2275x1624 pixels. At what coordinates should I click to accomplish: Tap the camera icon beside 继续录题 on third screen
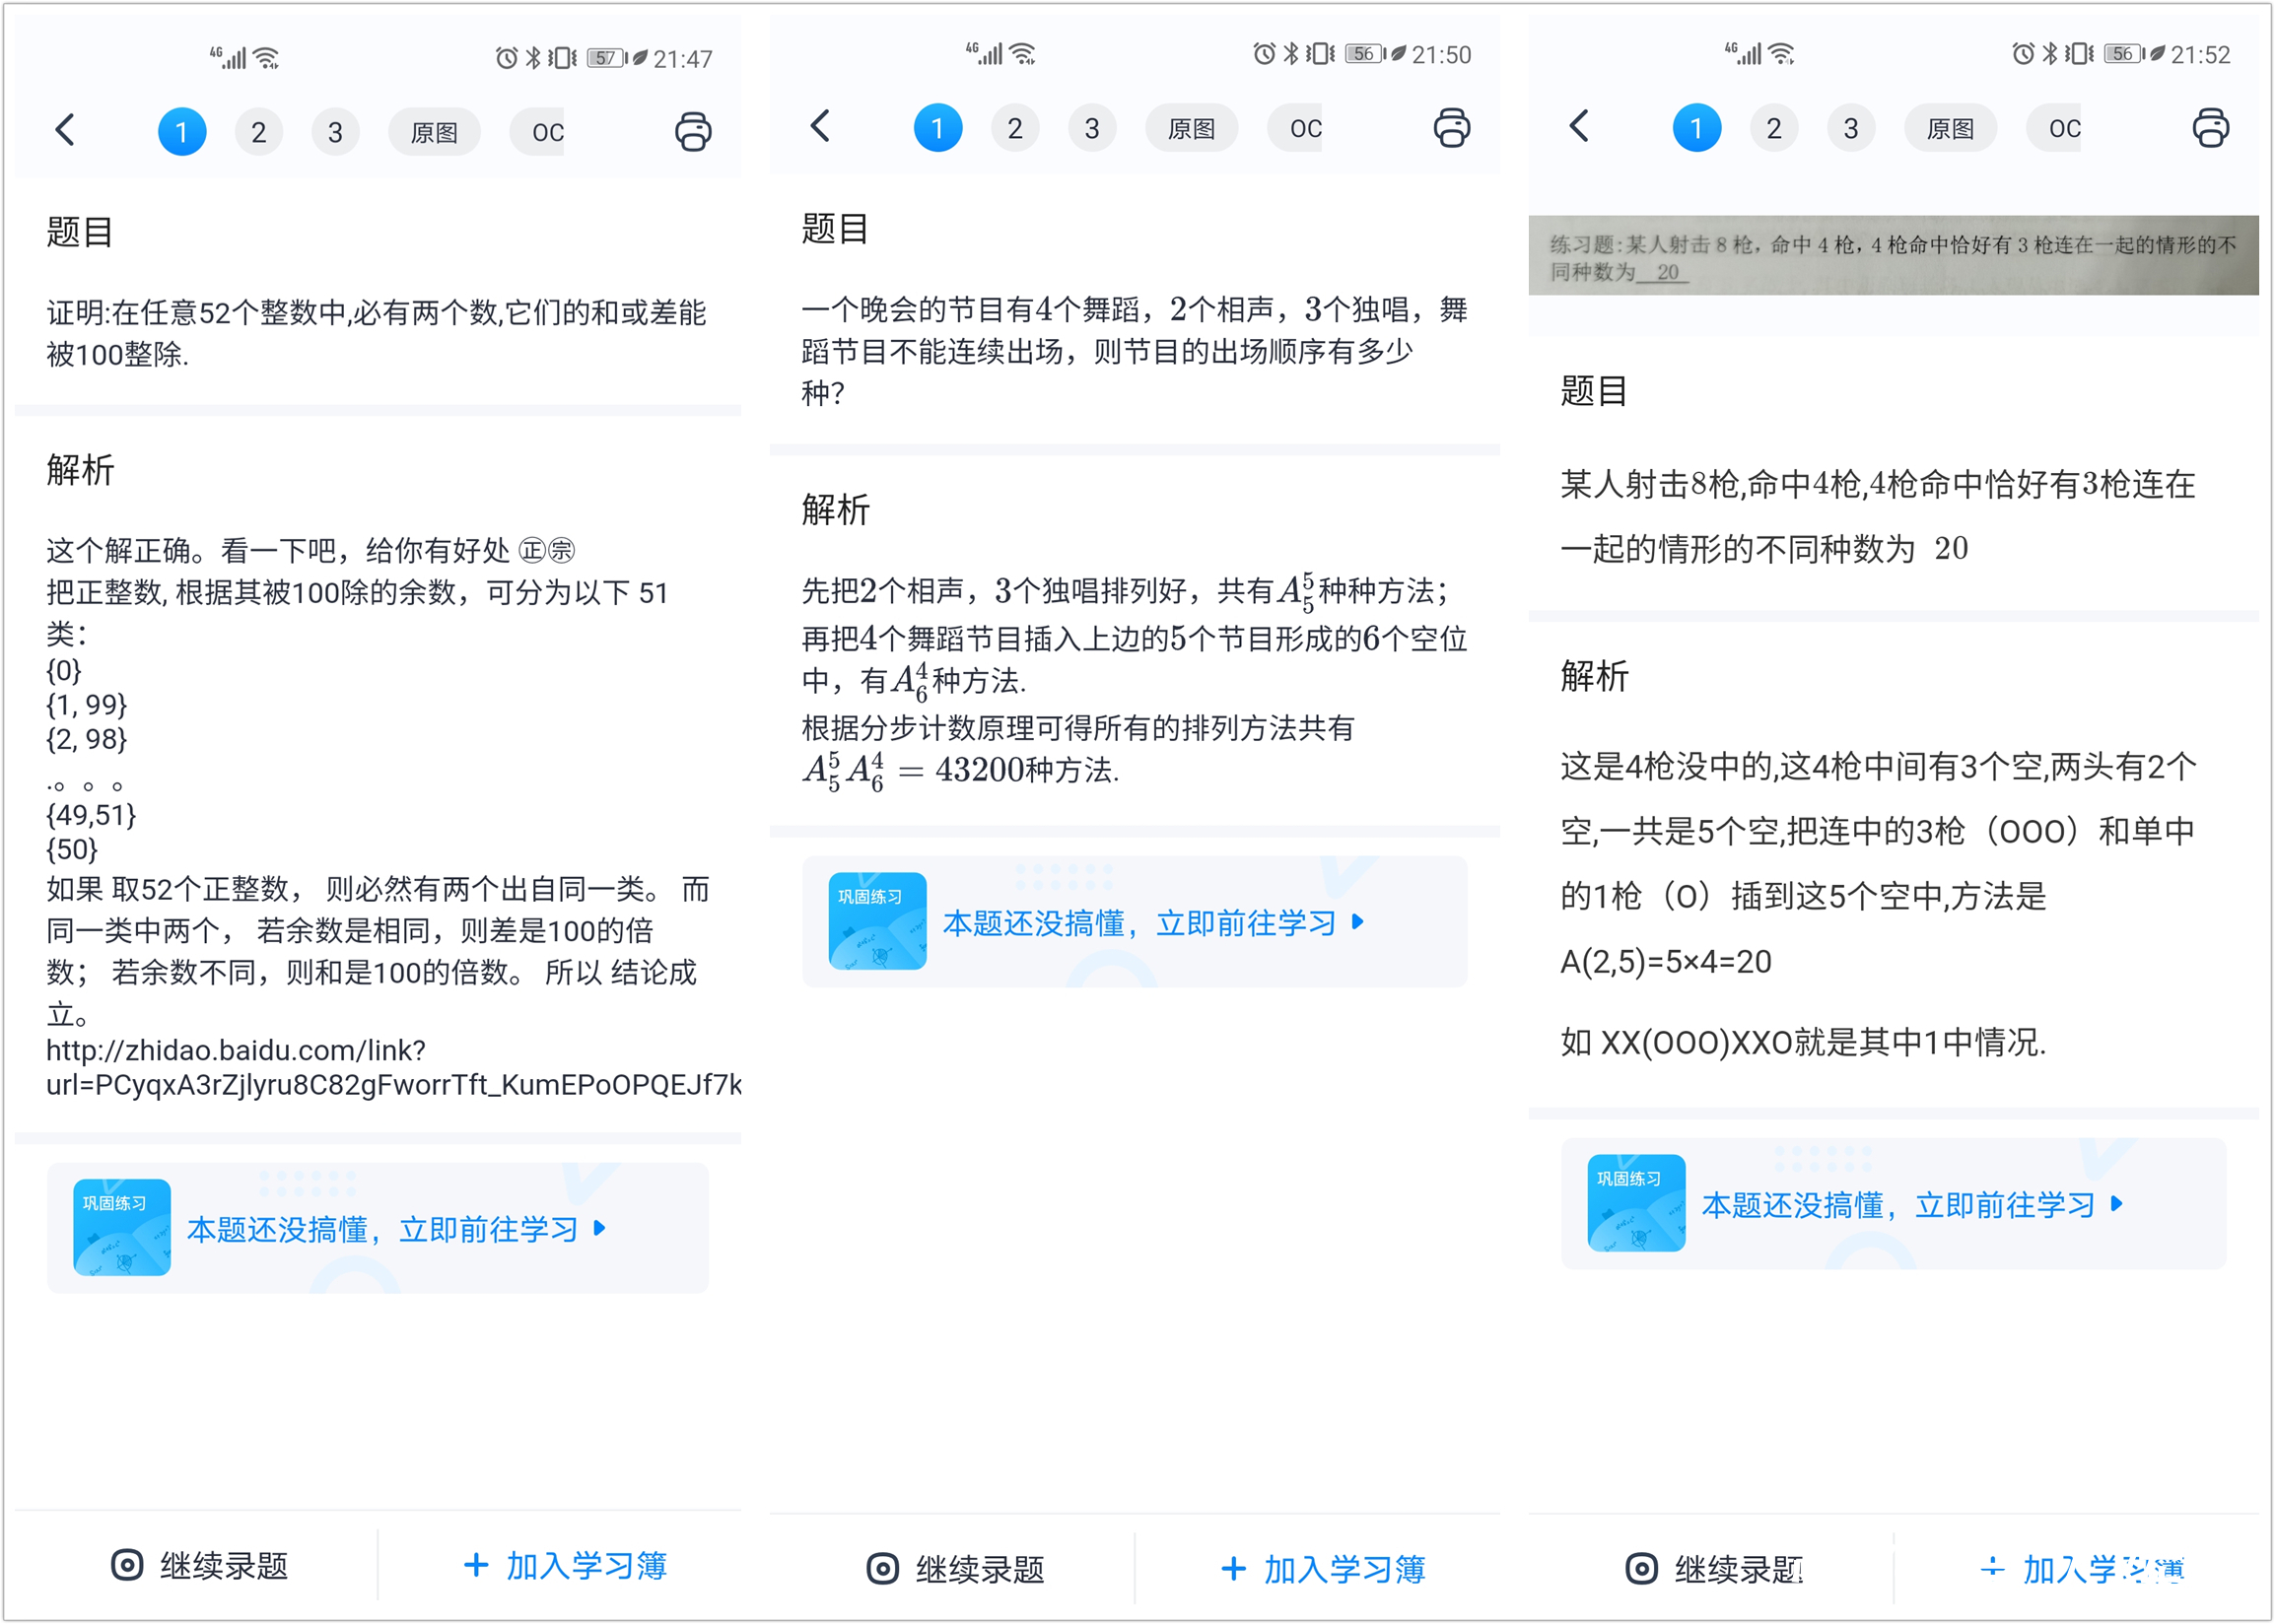click(1640, 1568)
